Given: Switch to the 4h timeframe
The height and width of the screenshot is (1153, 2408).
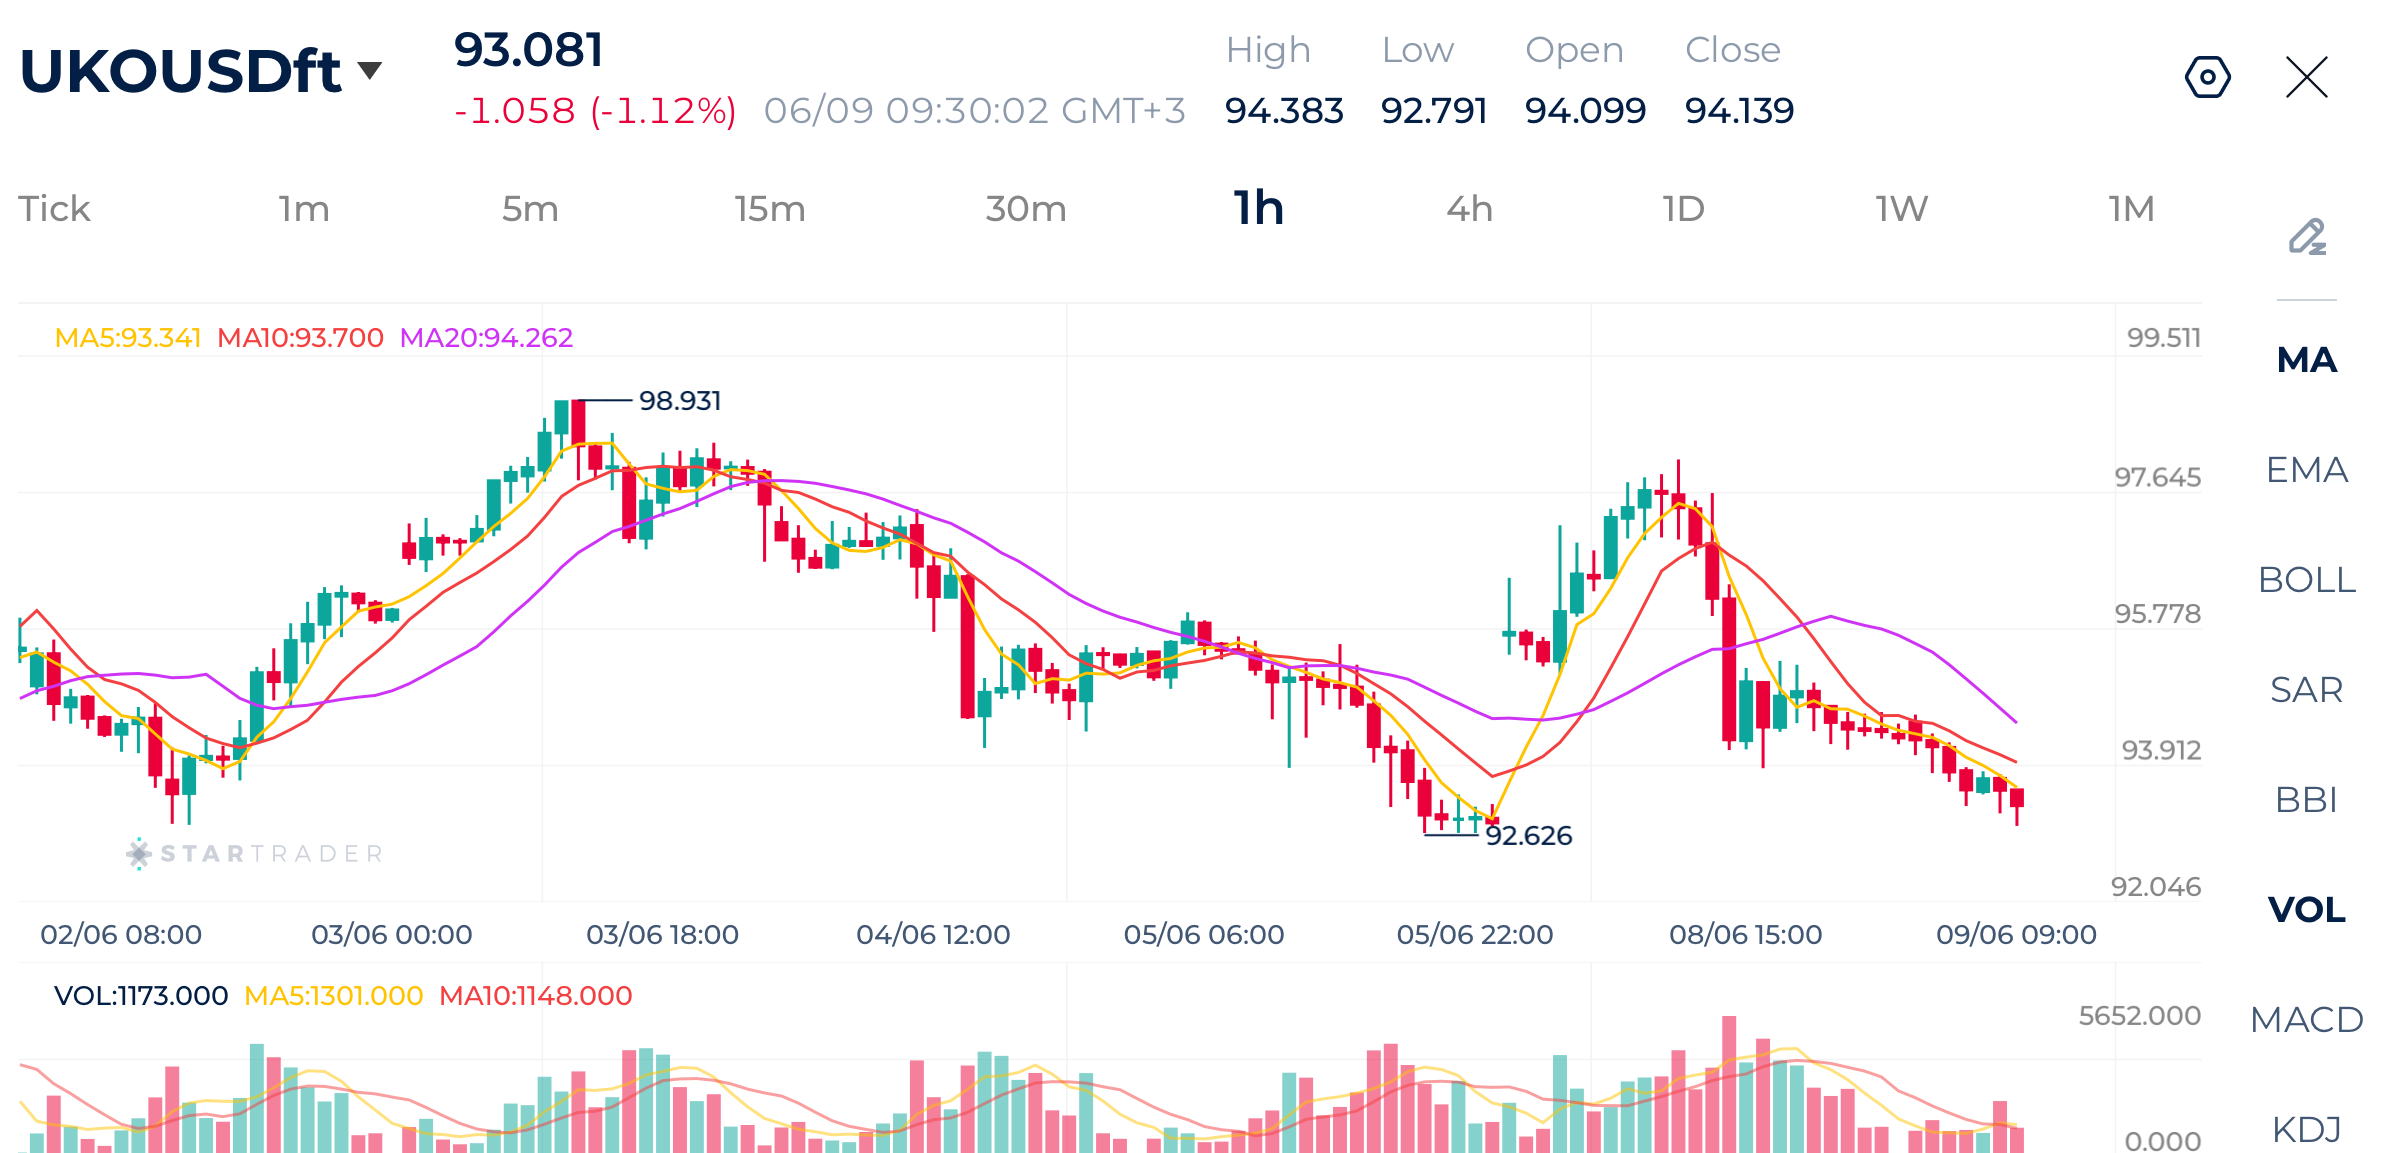Looking at the screenshot, I should coord(1470,209).
